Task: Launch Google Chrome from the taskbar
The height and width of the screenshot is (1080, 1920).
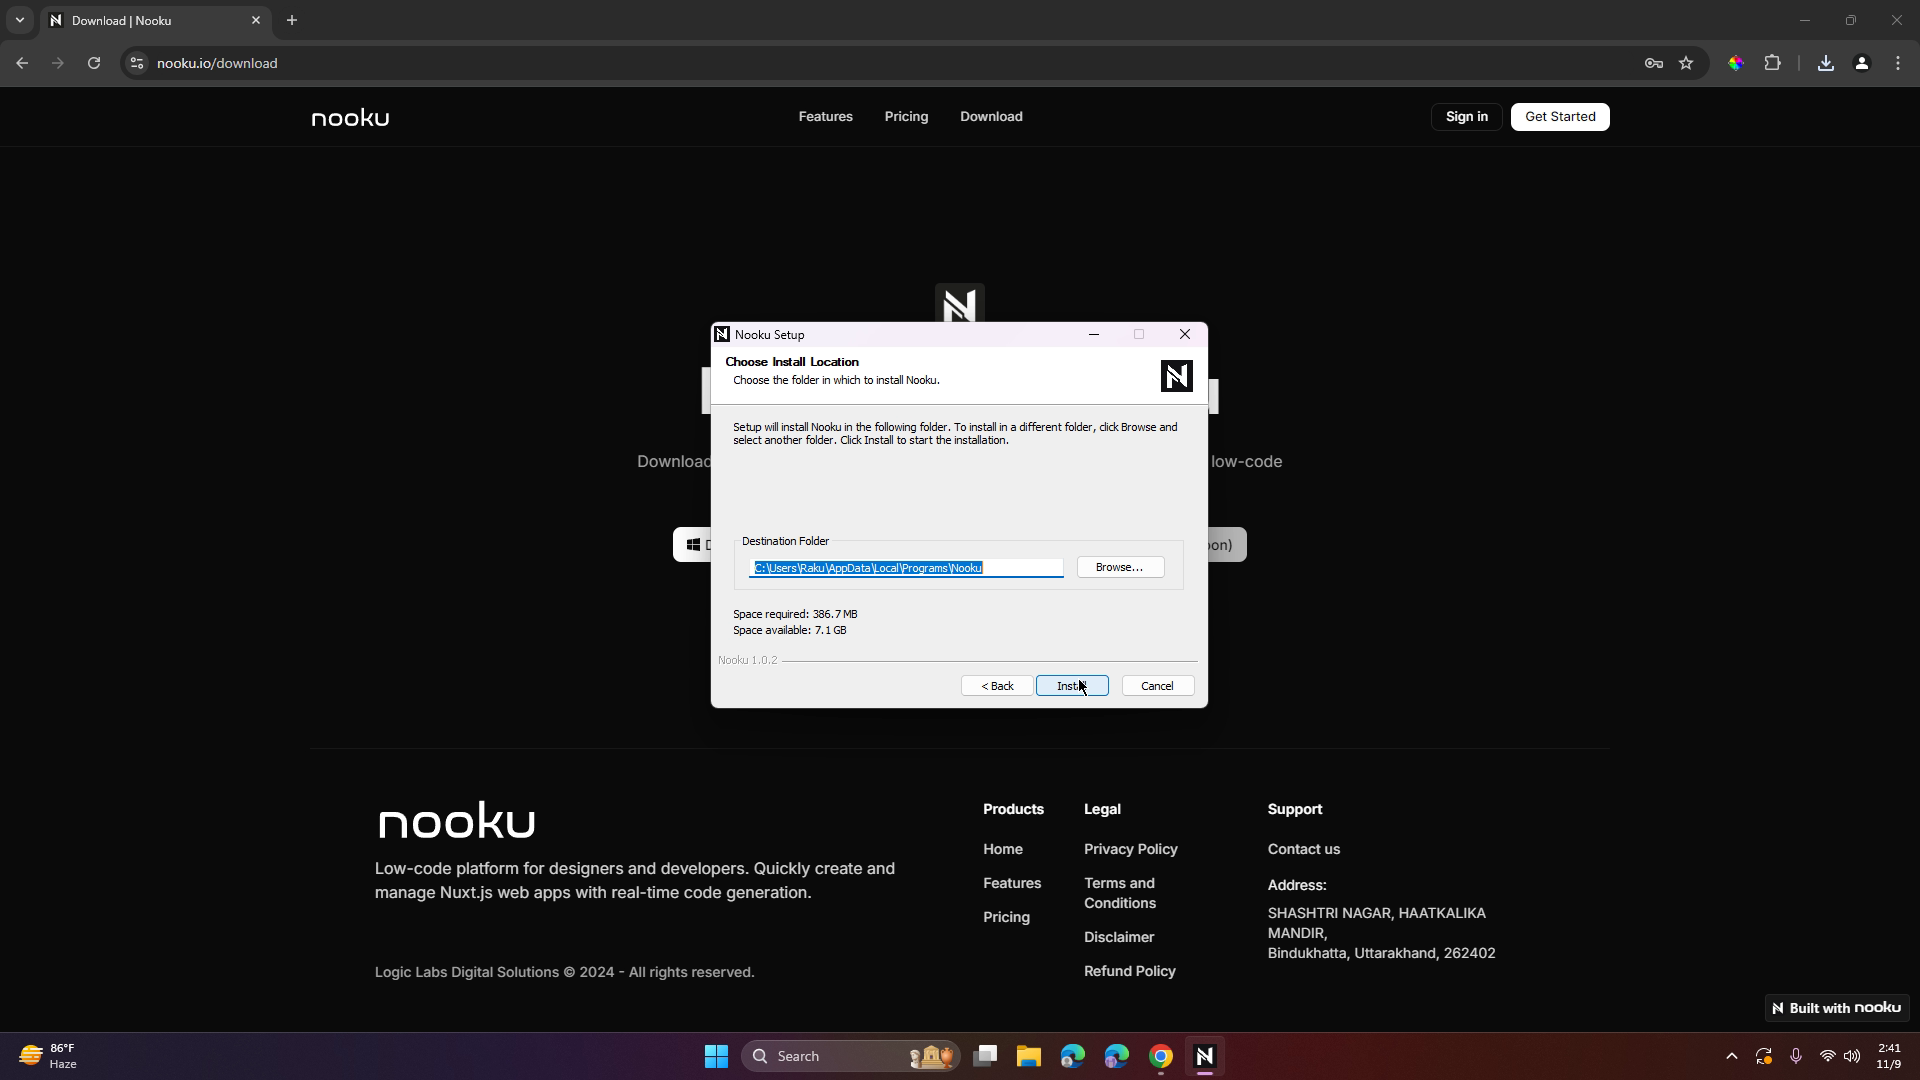Action: coord(1159,1055)
